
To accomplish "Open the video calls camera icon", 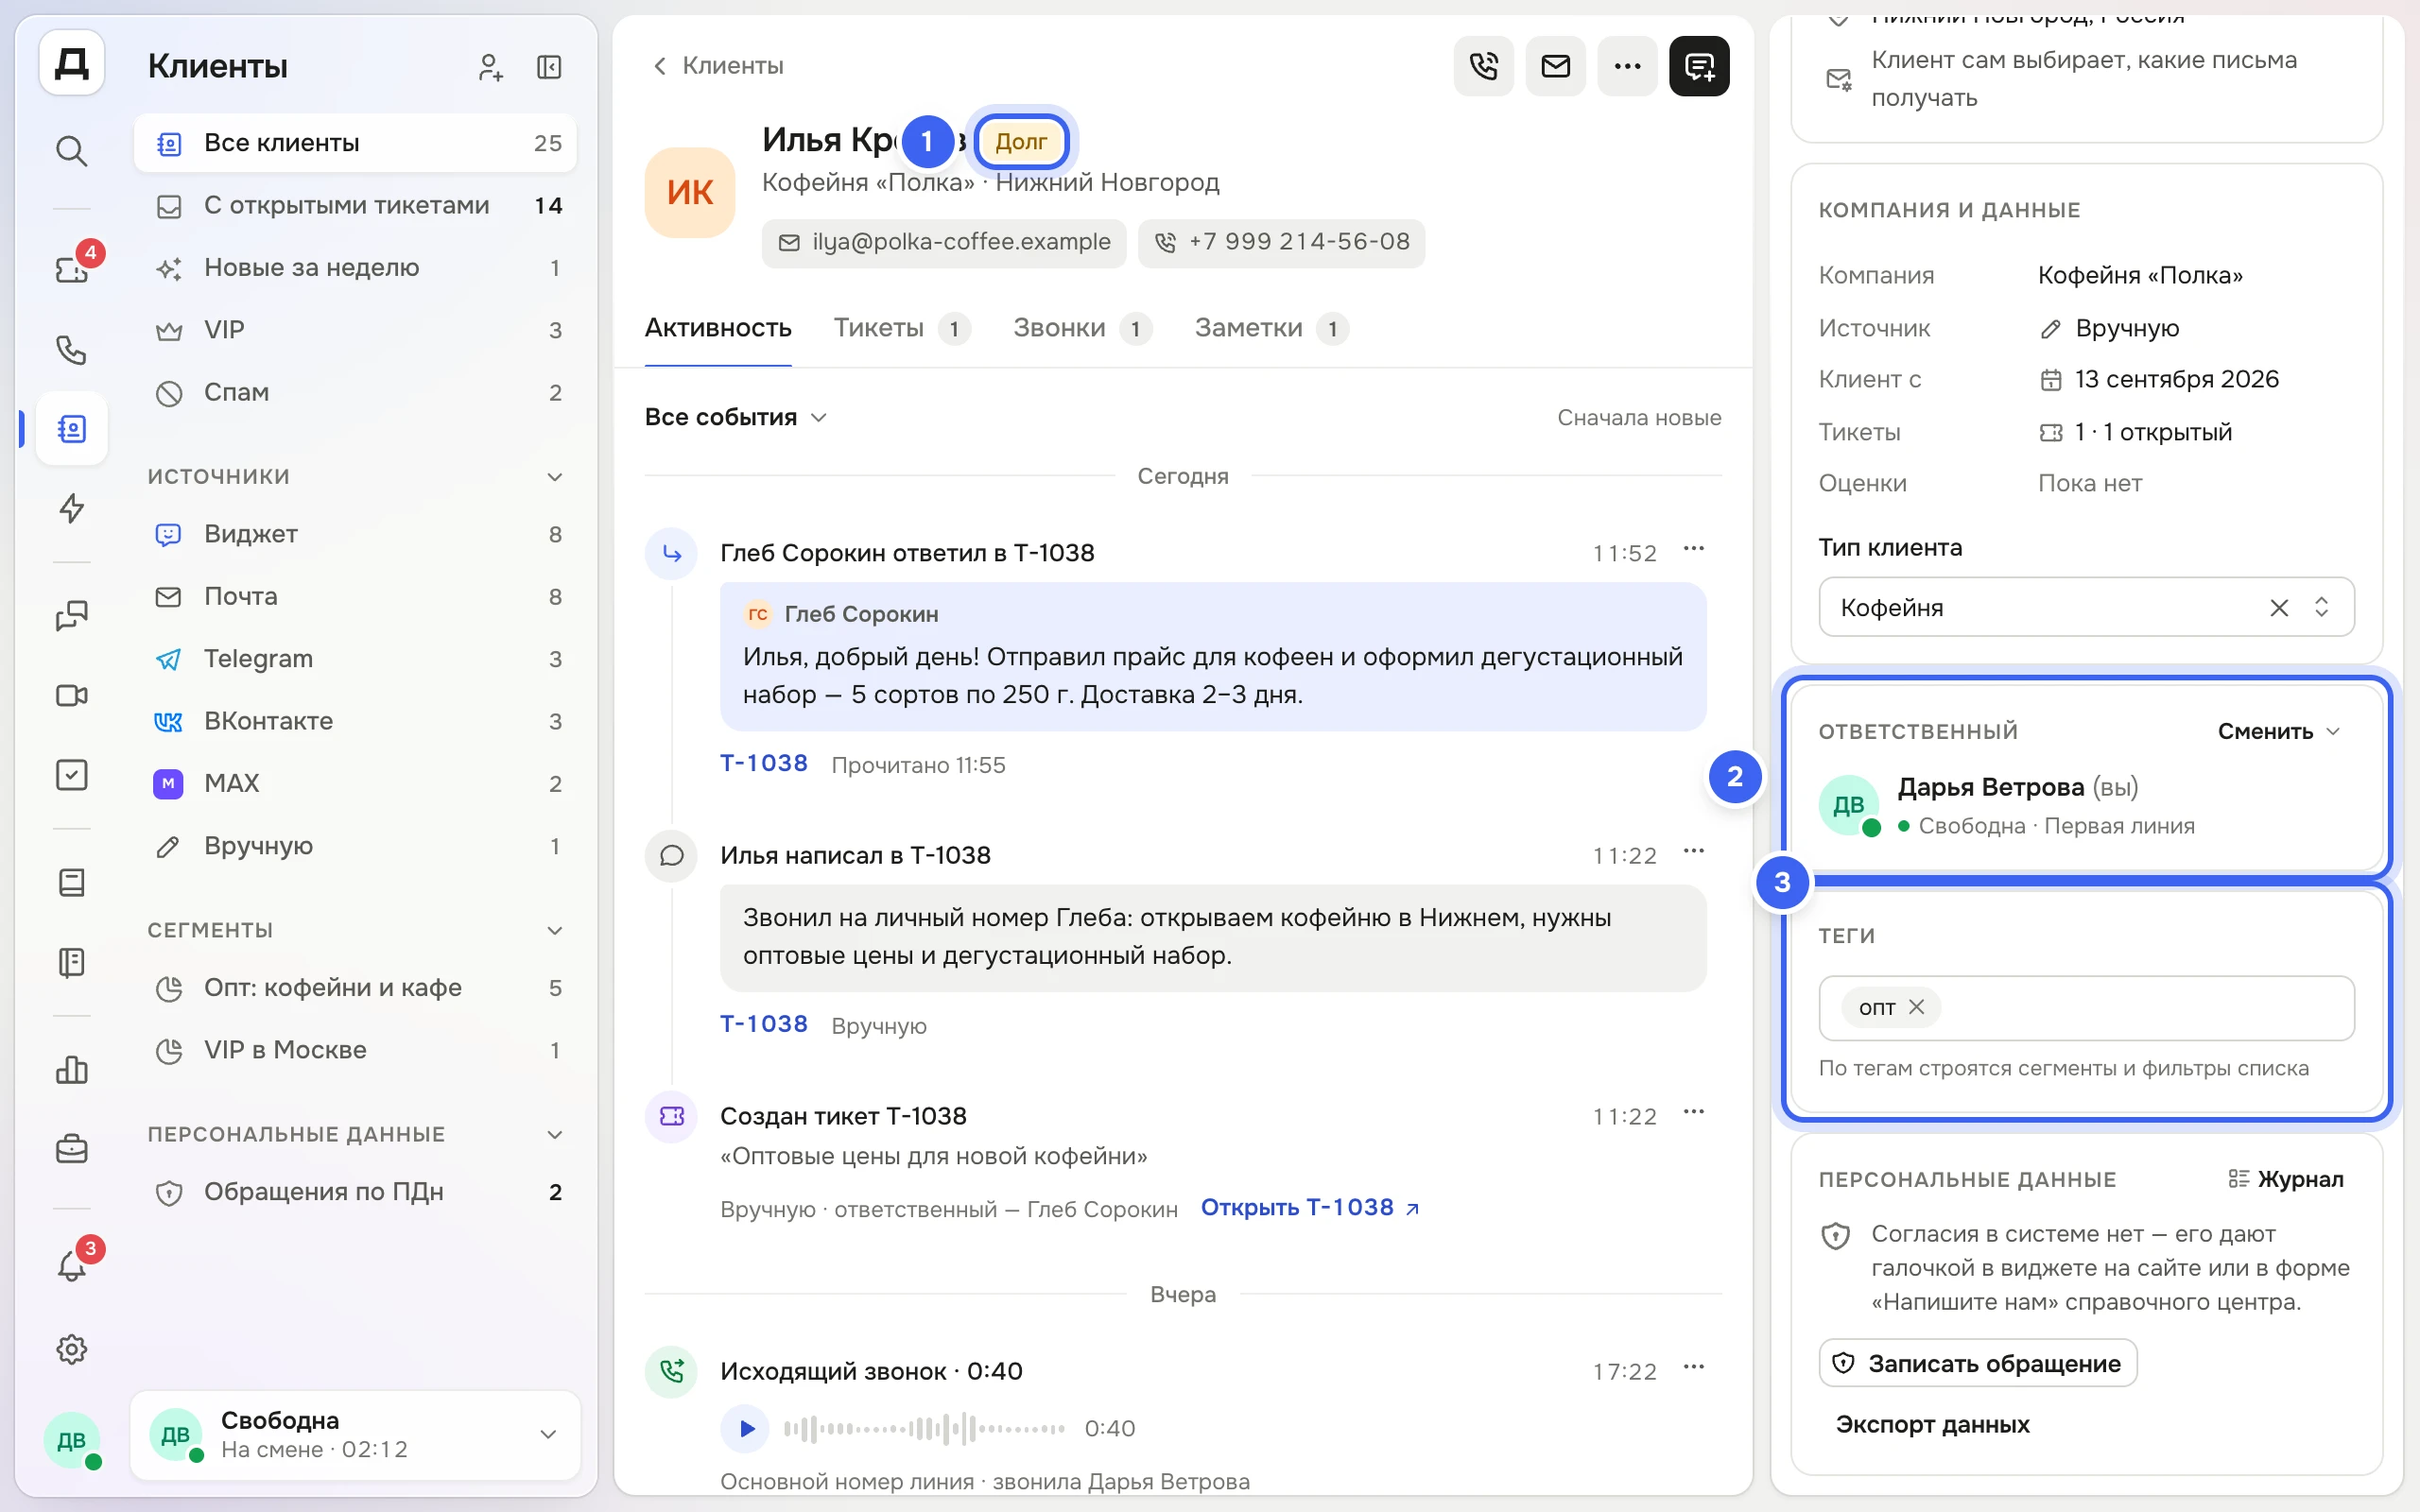I will tap(71, 695).
